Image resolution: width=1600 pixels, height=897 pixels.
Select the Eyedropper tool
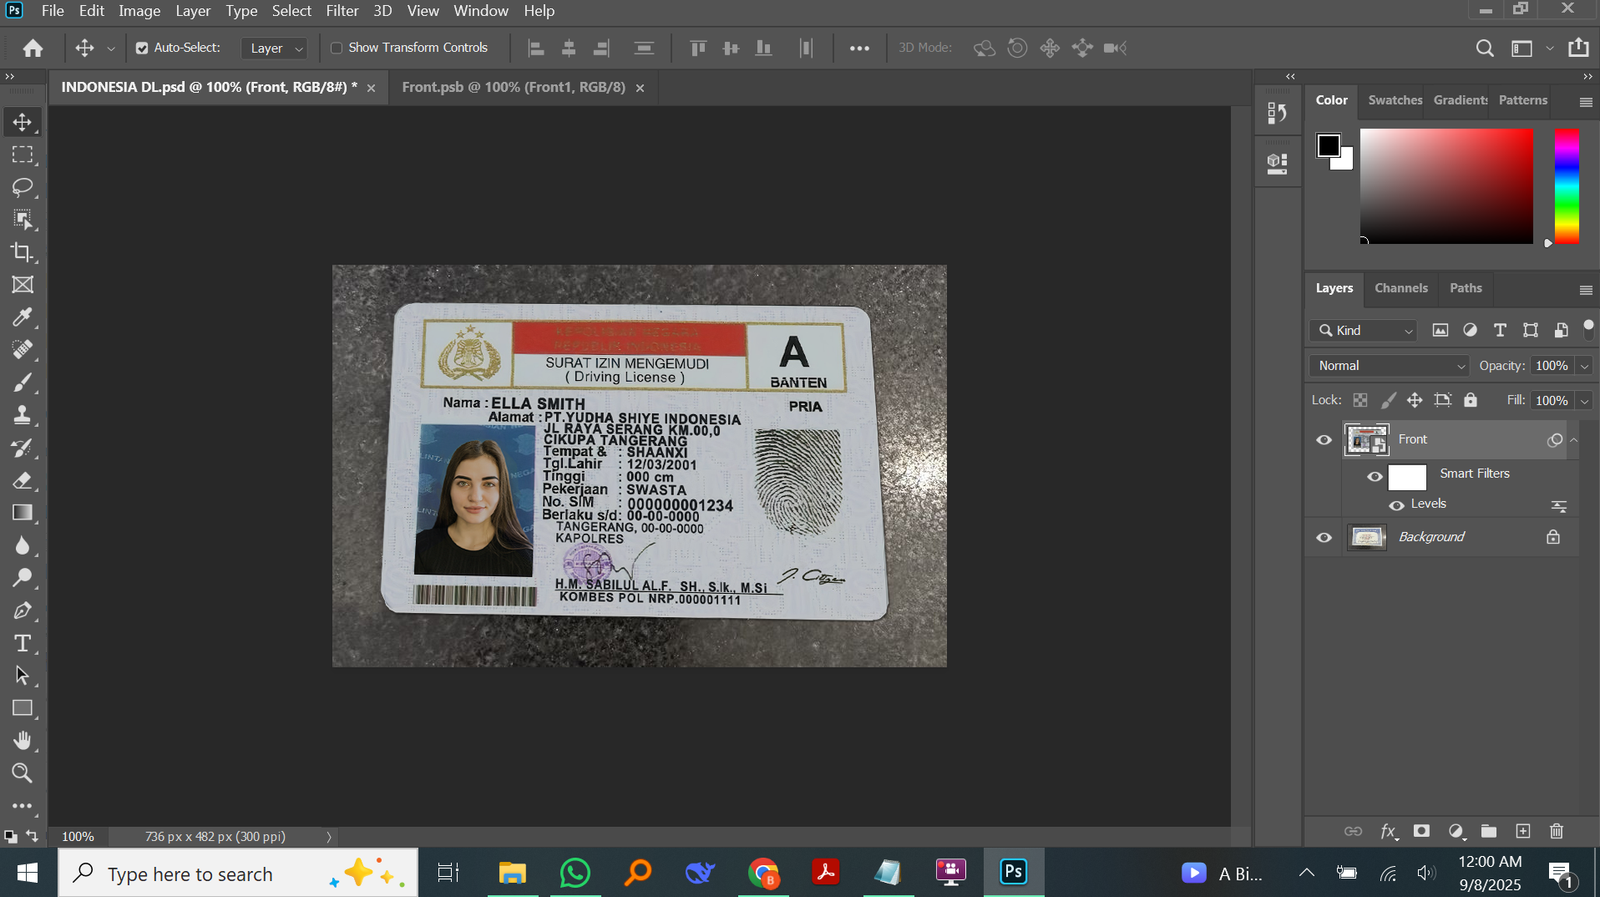[22, 317]
